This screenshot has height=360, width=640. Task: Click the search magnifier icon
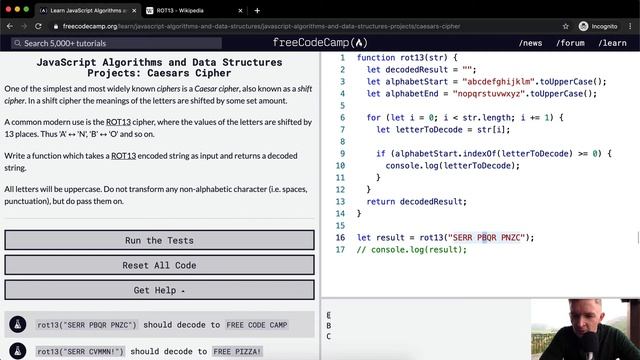tap(17, 43)
